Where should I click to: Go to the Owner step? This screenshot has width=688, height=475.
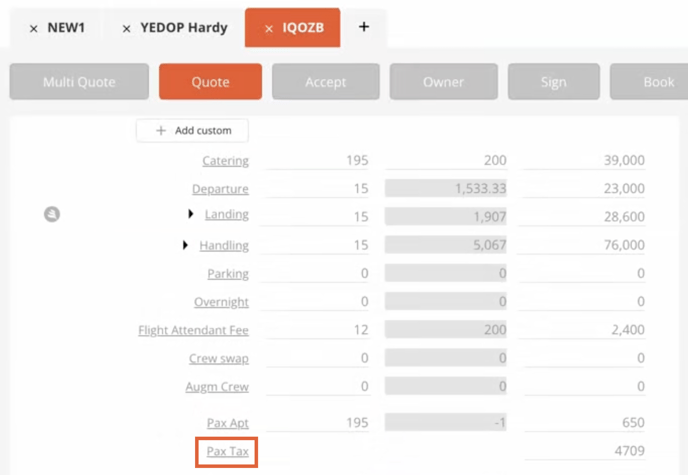pos(444,82)
